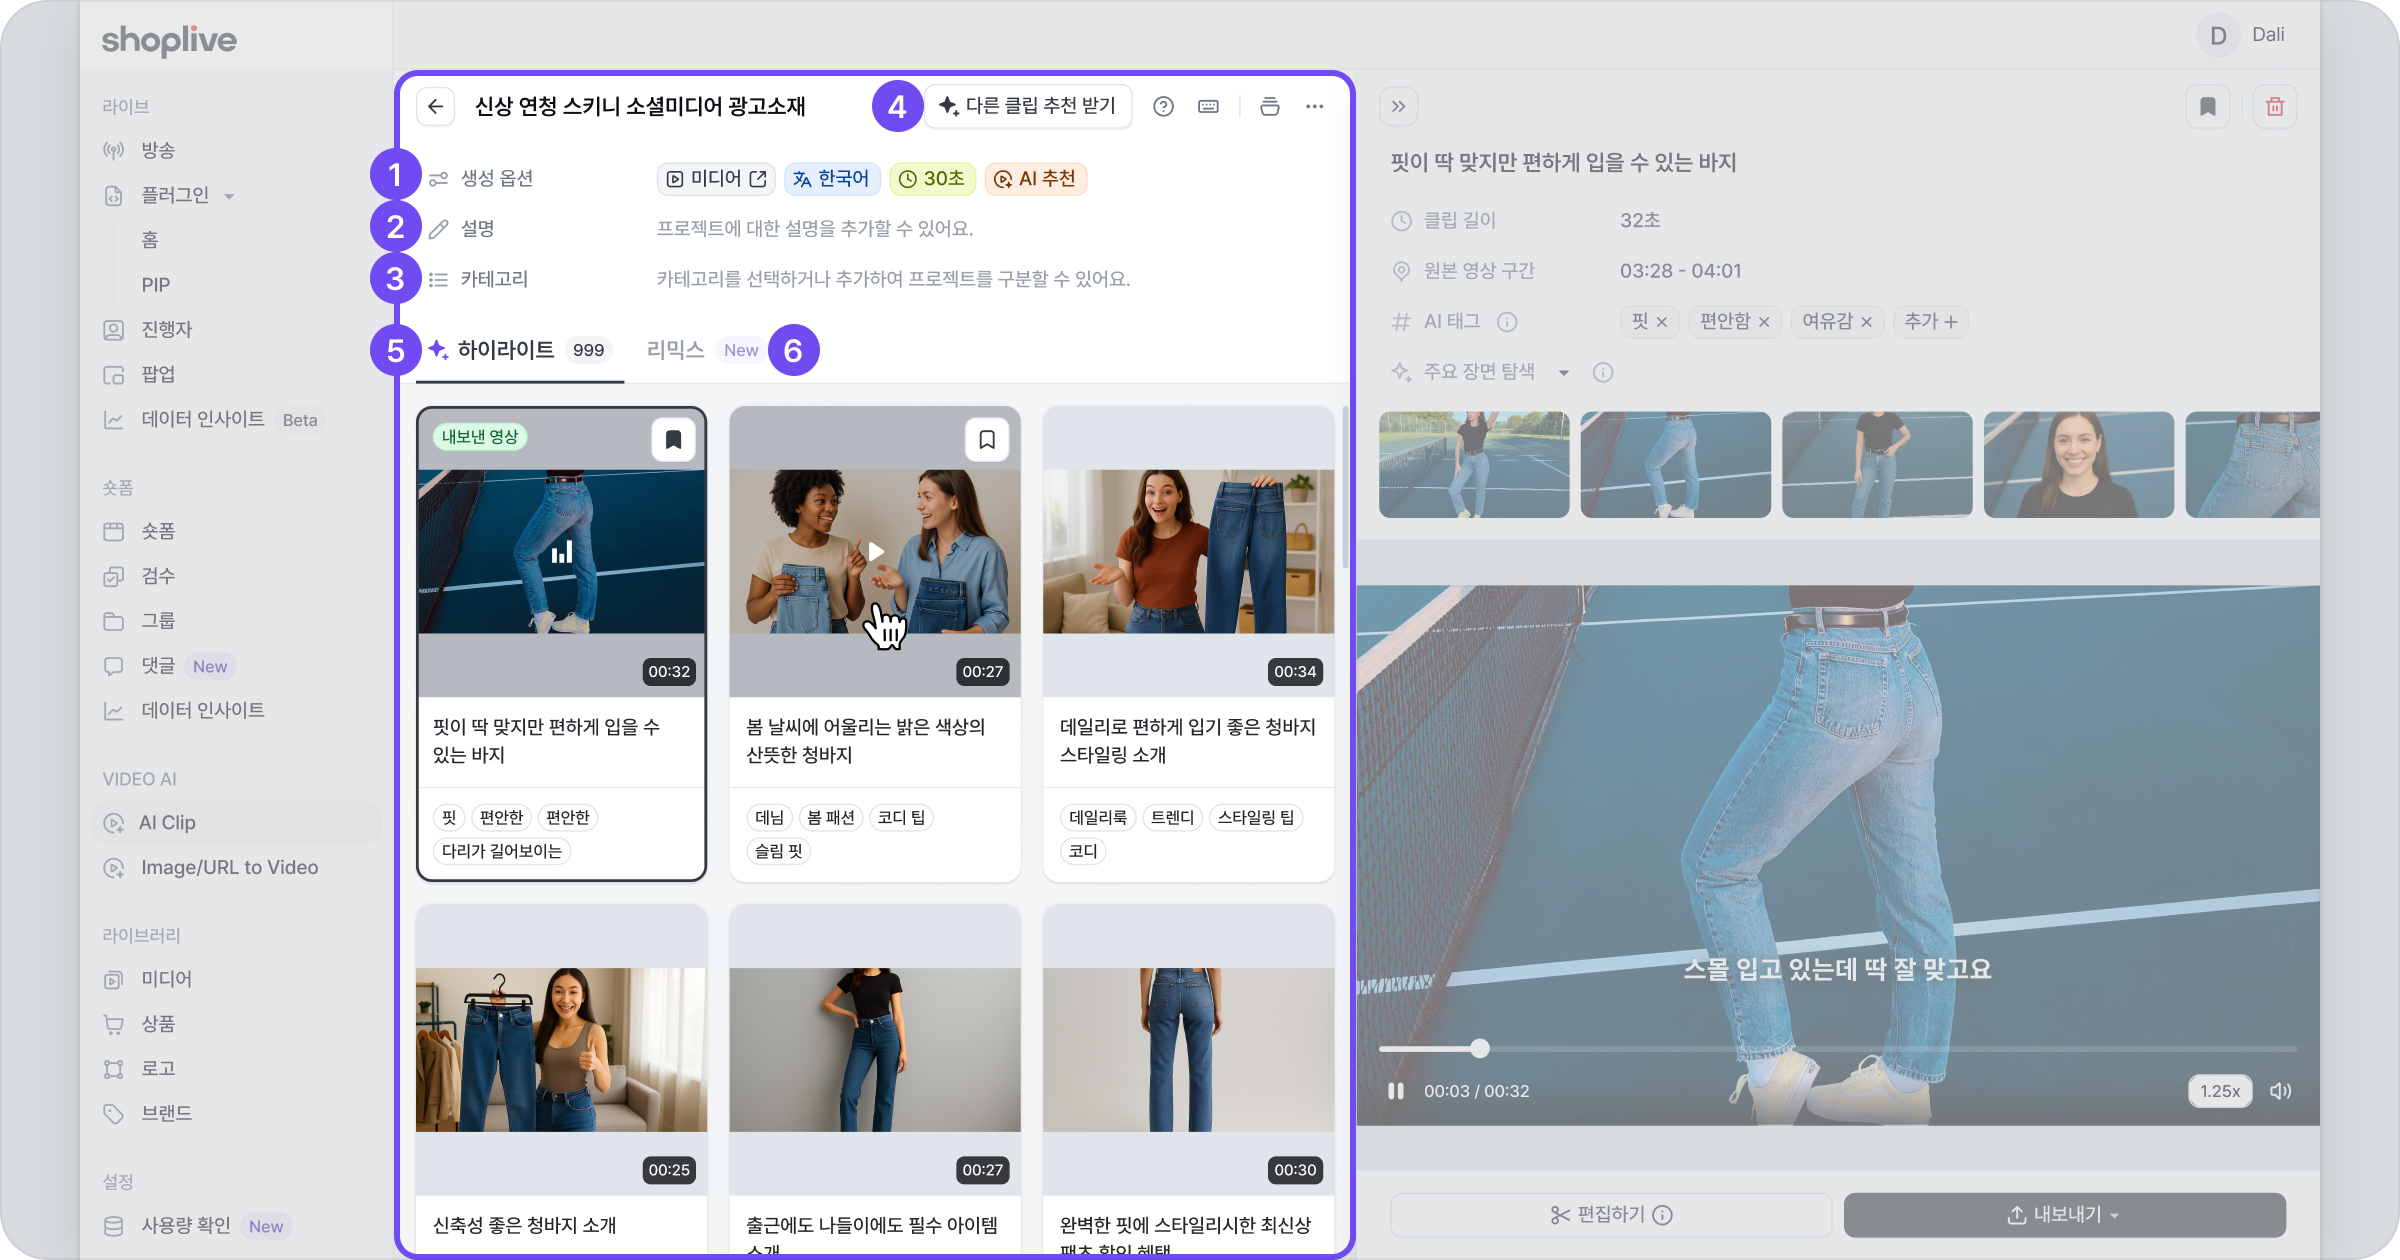Select the woman's face scene thumbnail
Screen dimensions: 2400x1260
point(2078,464)
